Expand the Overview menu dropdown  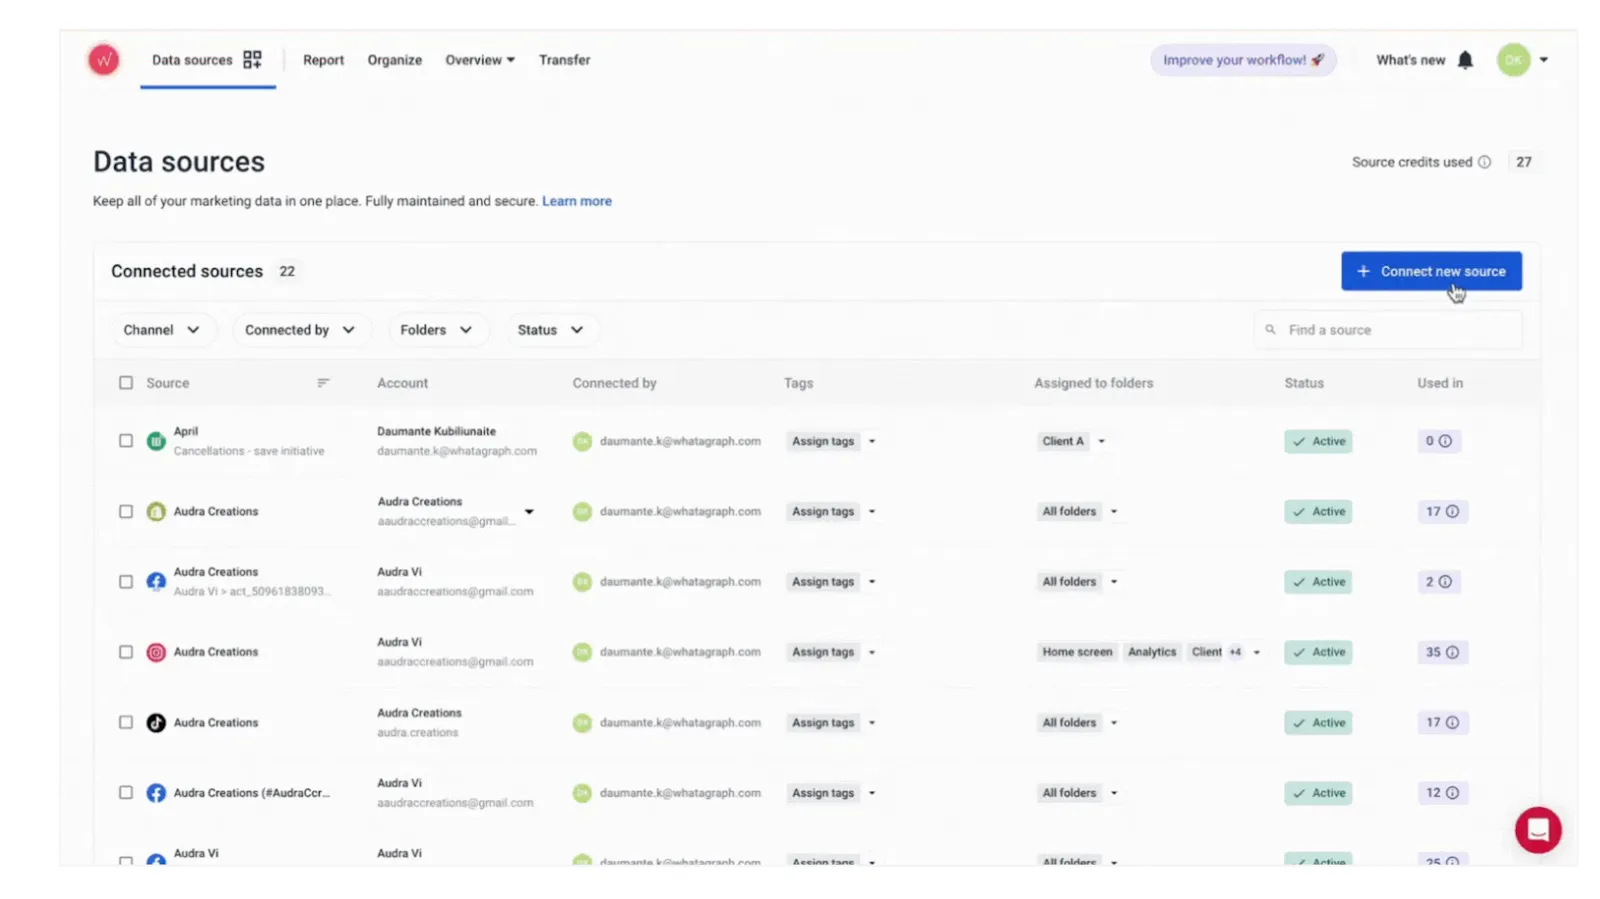tap(480, 60)
